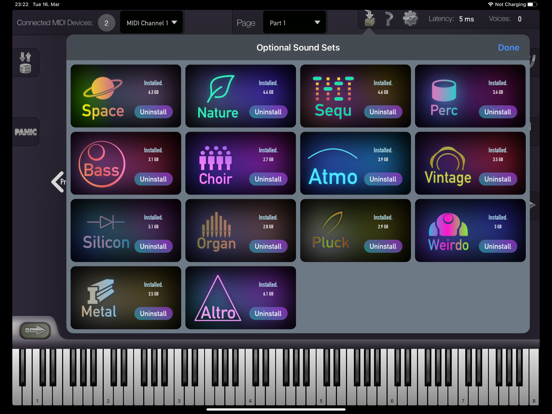This screenshot has width=552, height=414.
Task: Uninstall the Atmo sound set
Action: tap(383, 179)
